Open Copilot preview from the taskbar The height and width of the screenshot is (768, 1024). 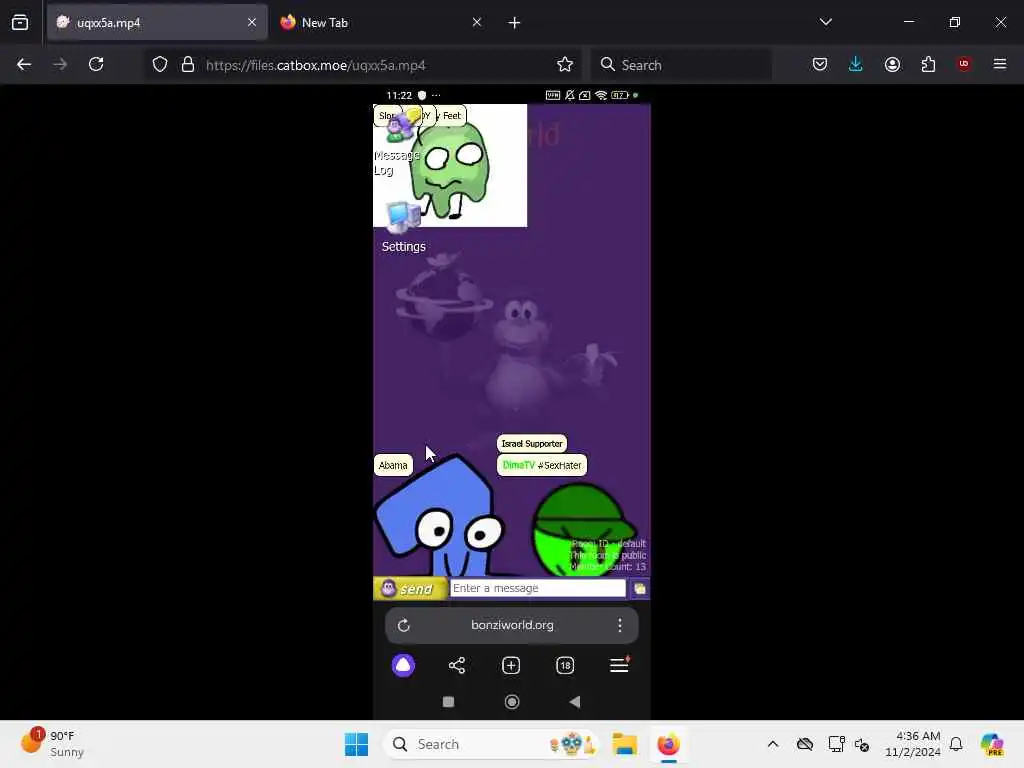992,744
